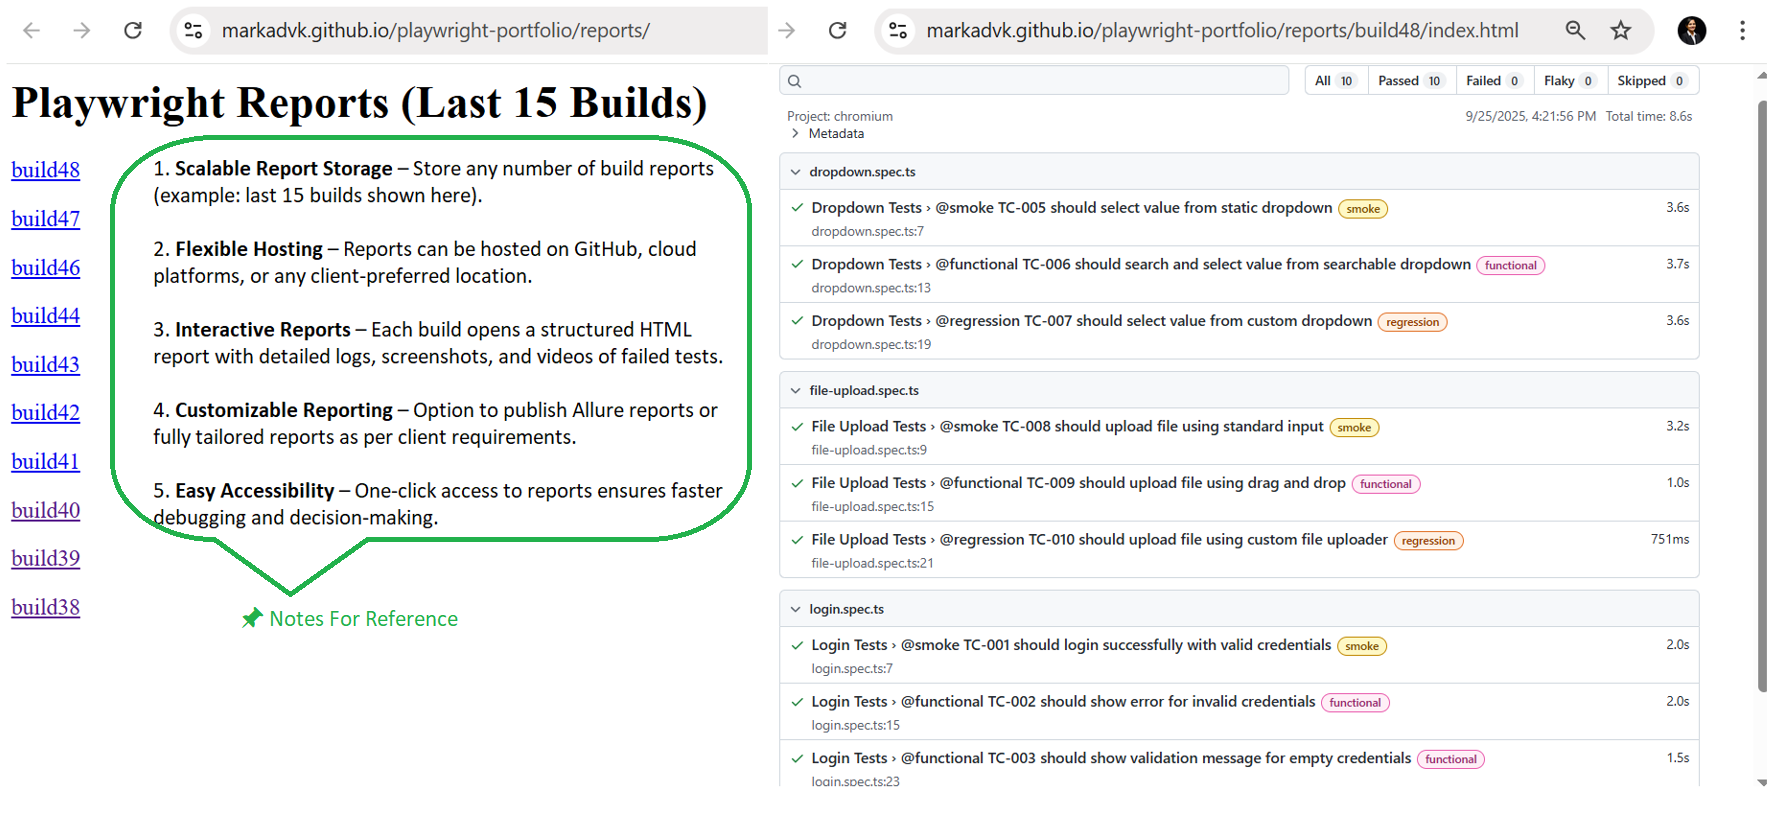This screenshot has height=820, width=1782.
Task: Collapse the login.spec.ts section
Action: pyautogui.click(x=796, y=609)
